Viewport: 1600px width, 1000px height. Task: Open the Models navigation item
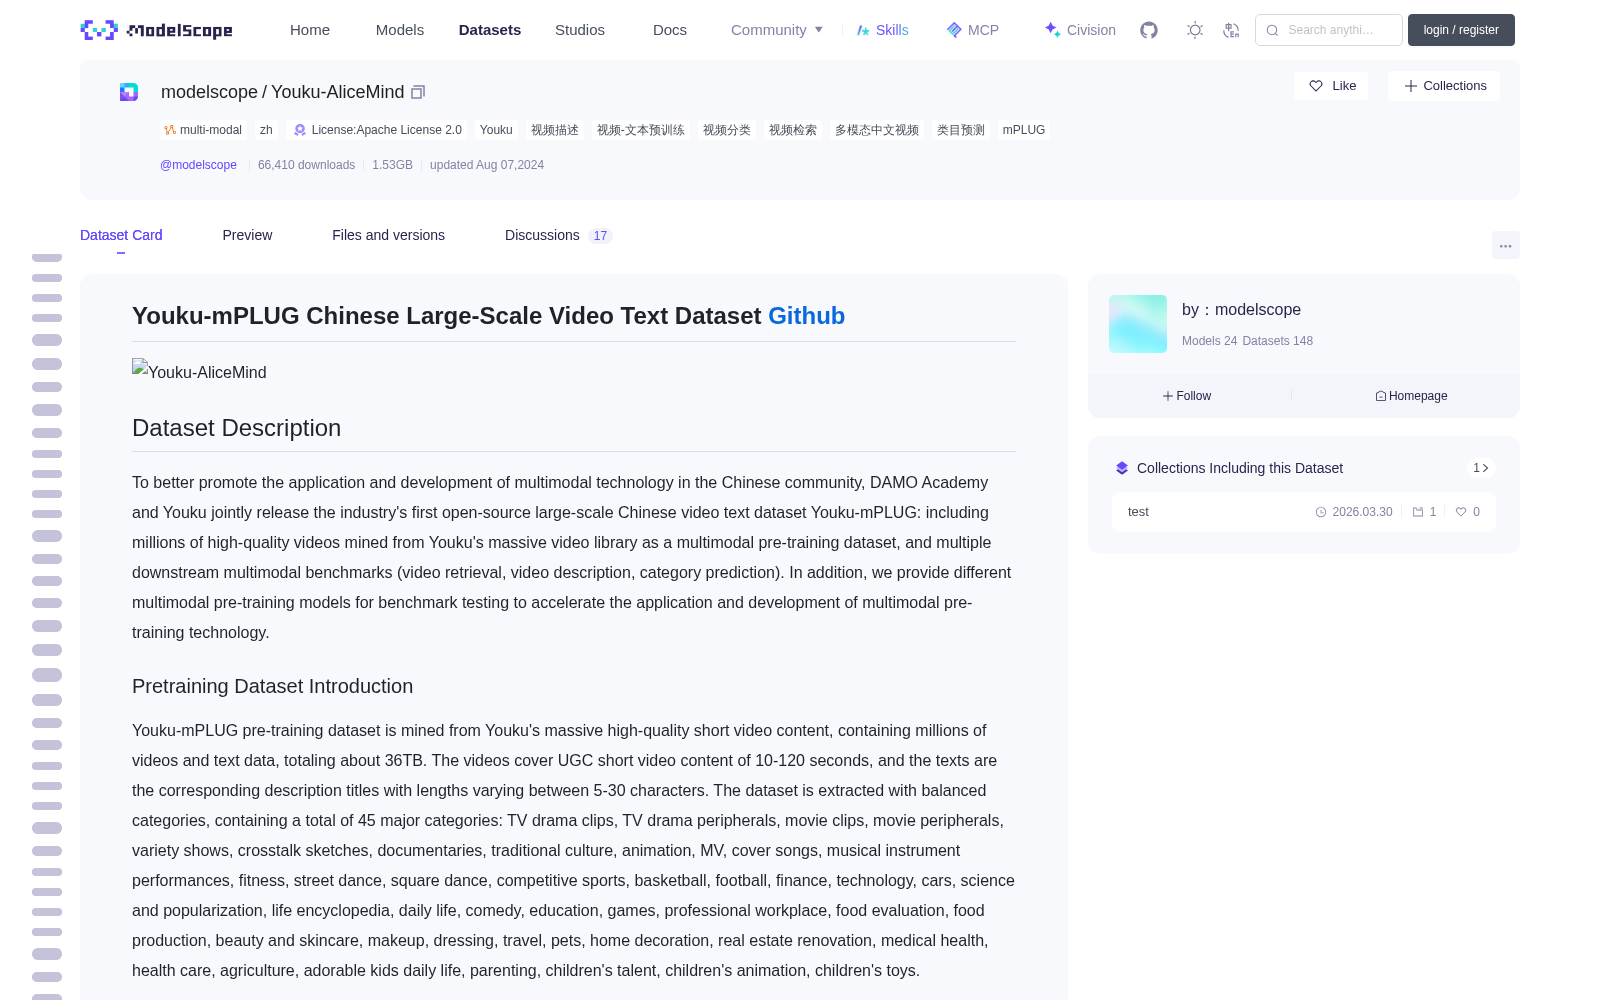(x=400, y=30)
